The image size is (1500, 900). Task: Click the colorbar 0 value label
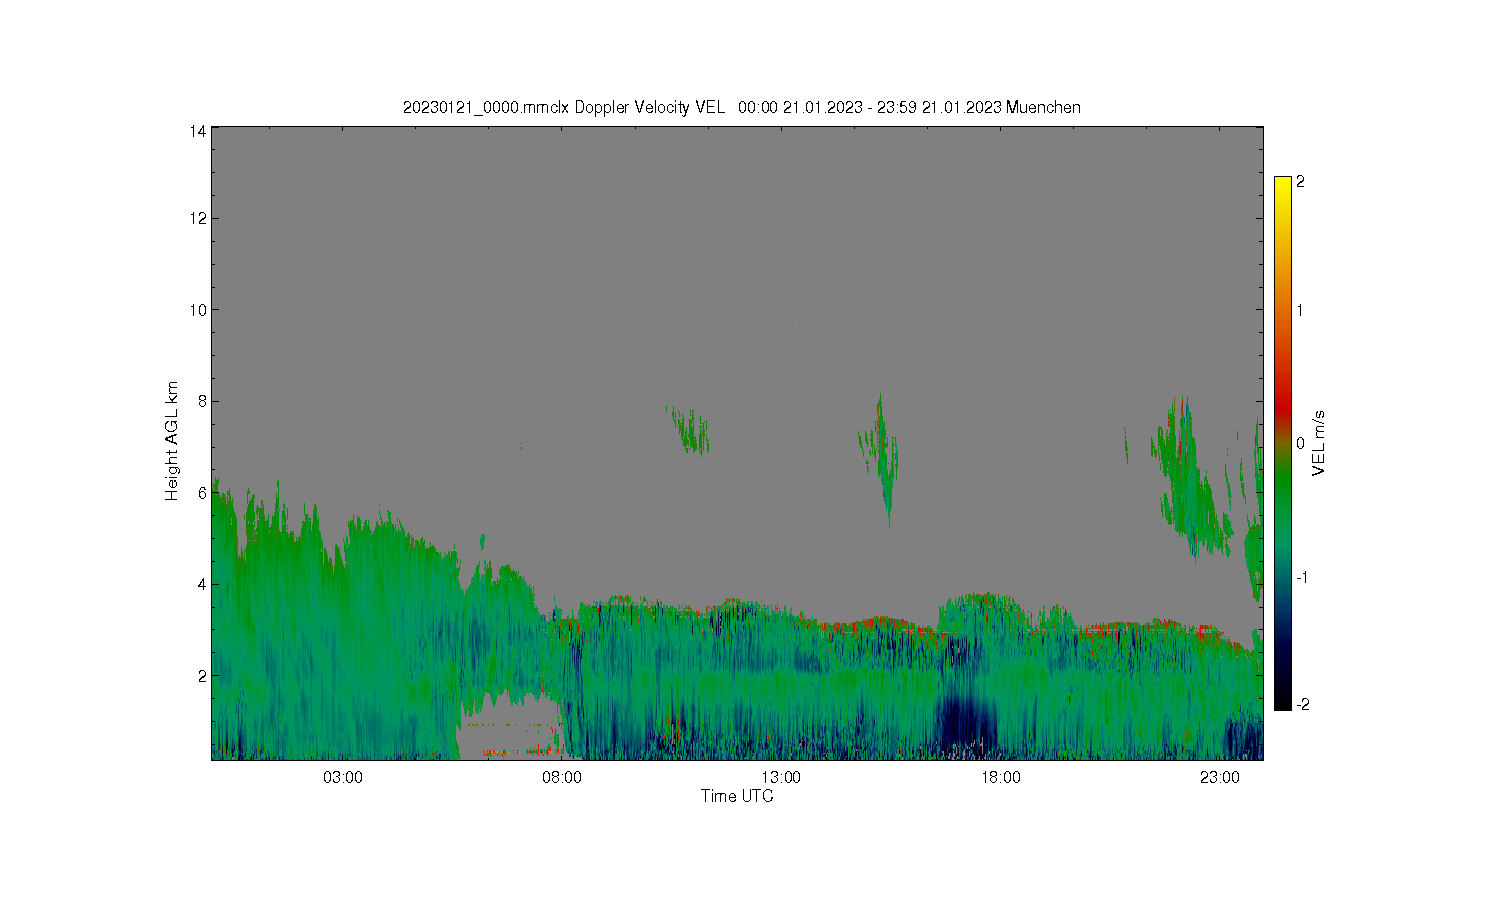[1300, 443]
